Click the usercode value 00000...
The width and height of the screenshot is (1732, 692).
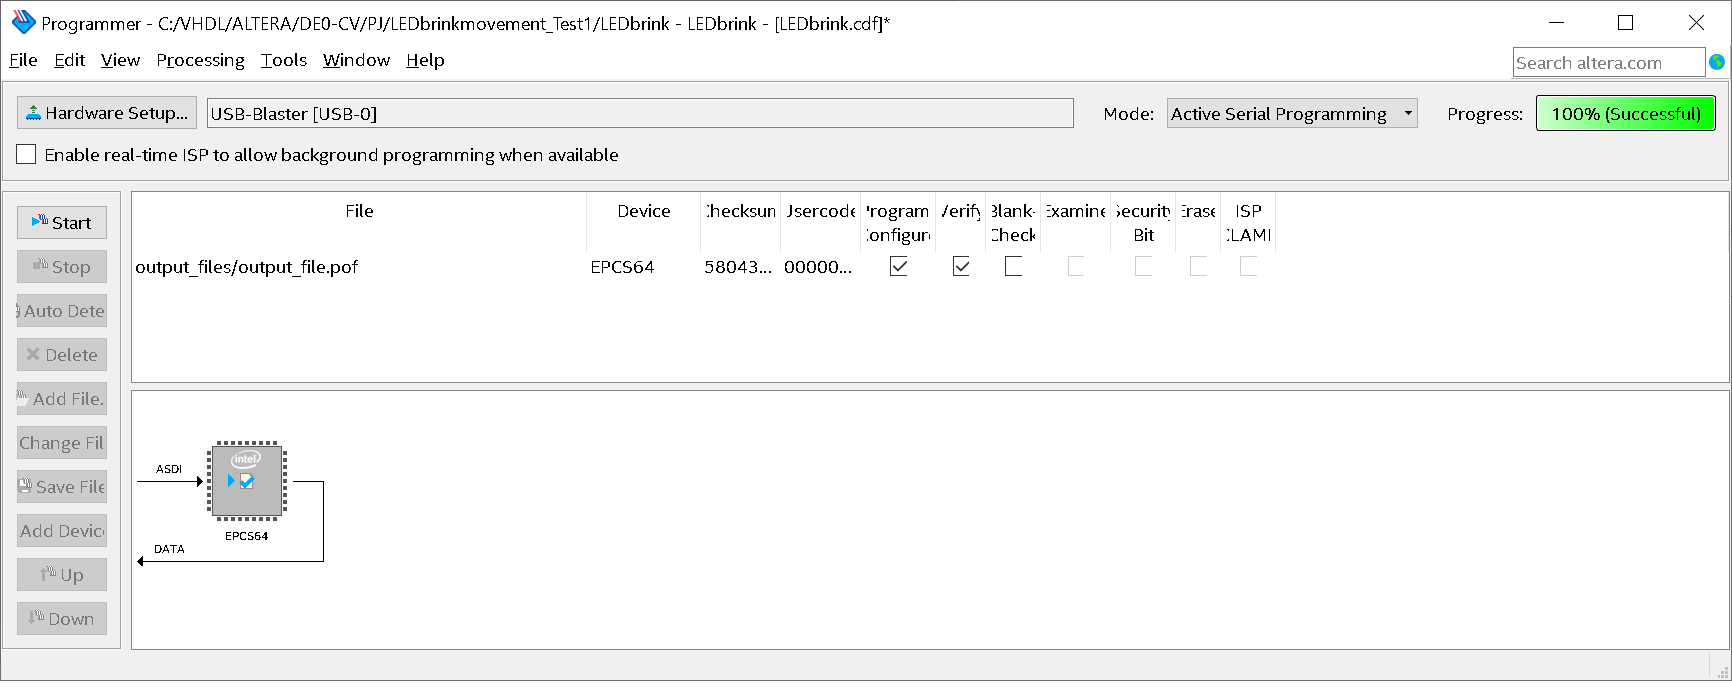[818, 267]
